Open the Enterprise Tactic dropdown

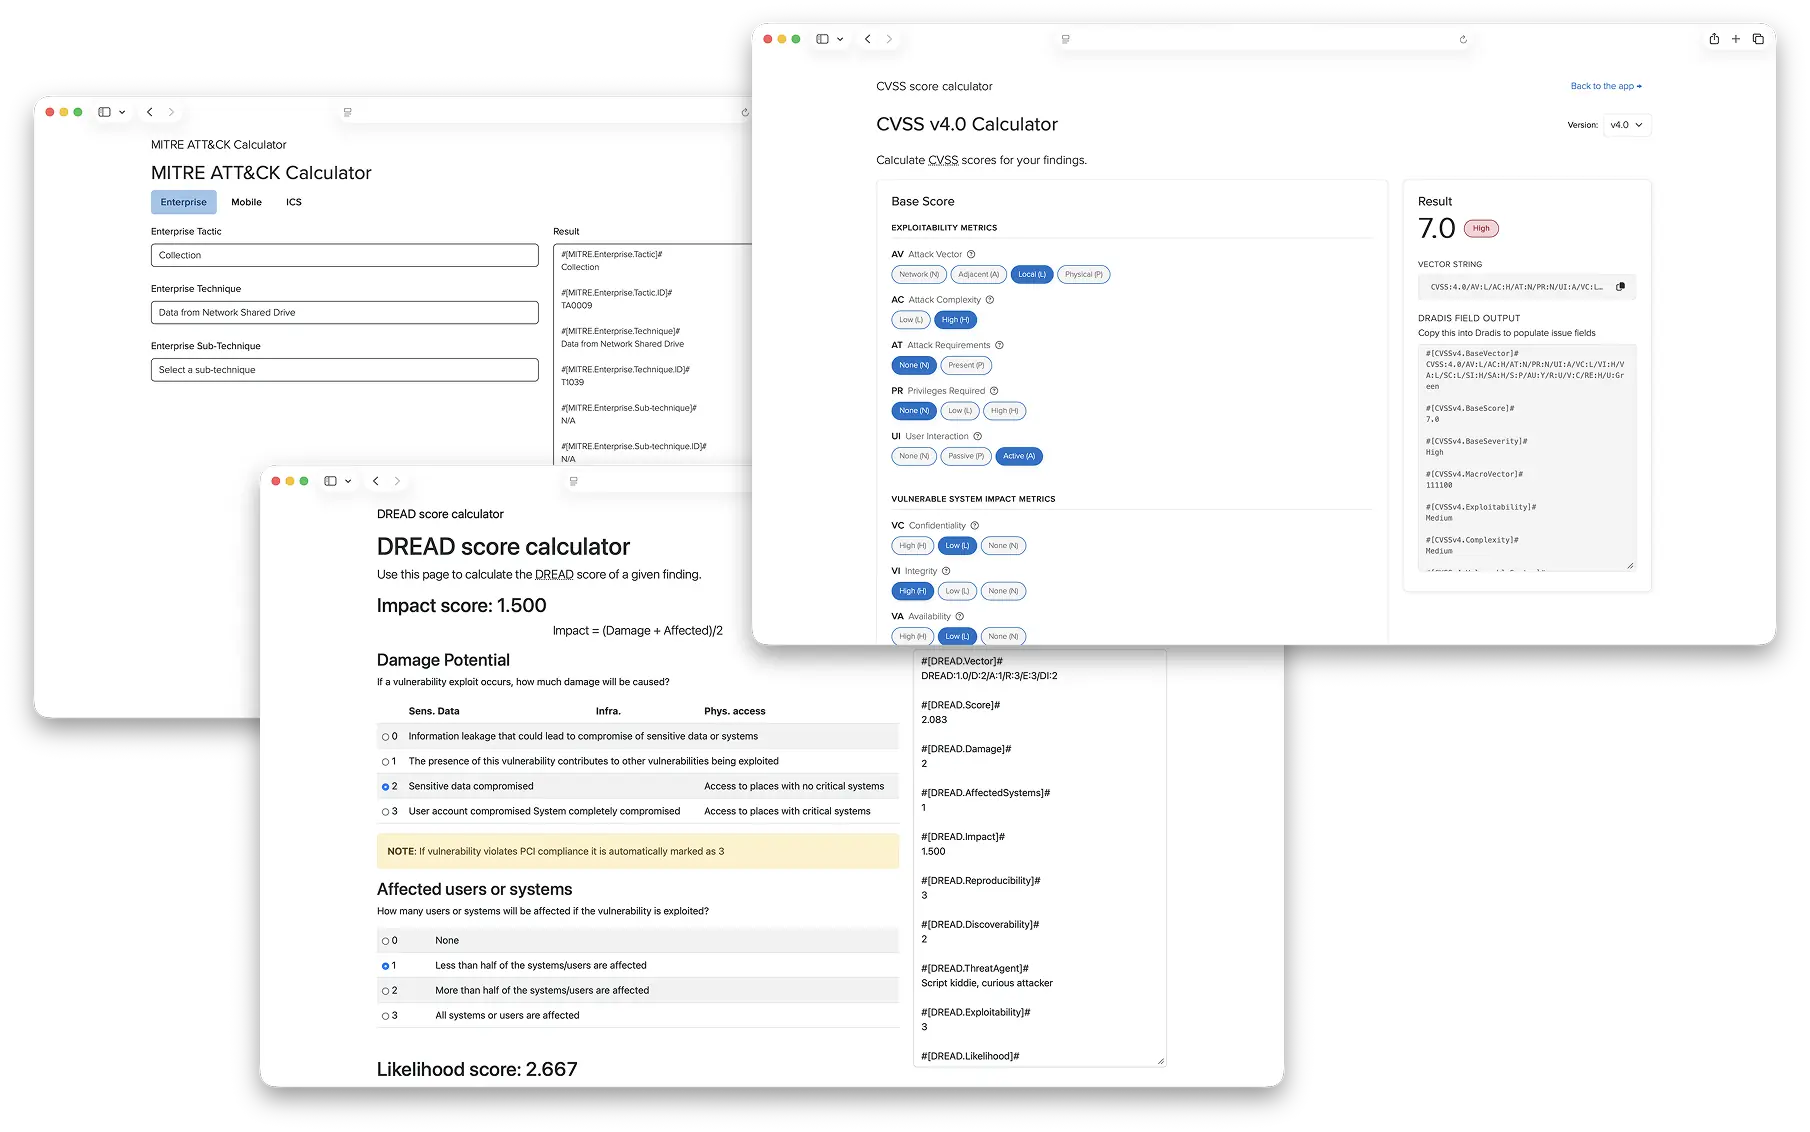pyautogui.click(x=345, y=255)
